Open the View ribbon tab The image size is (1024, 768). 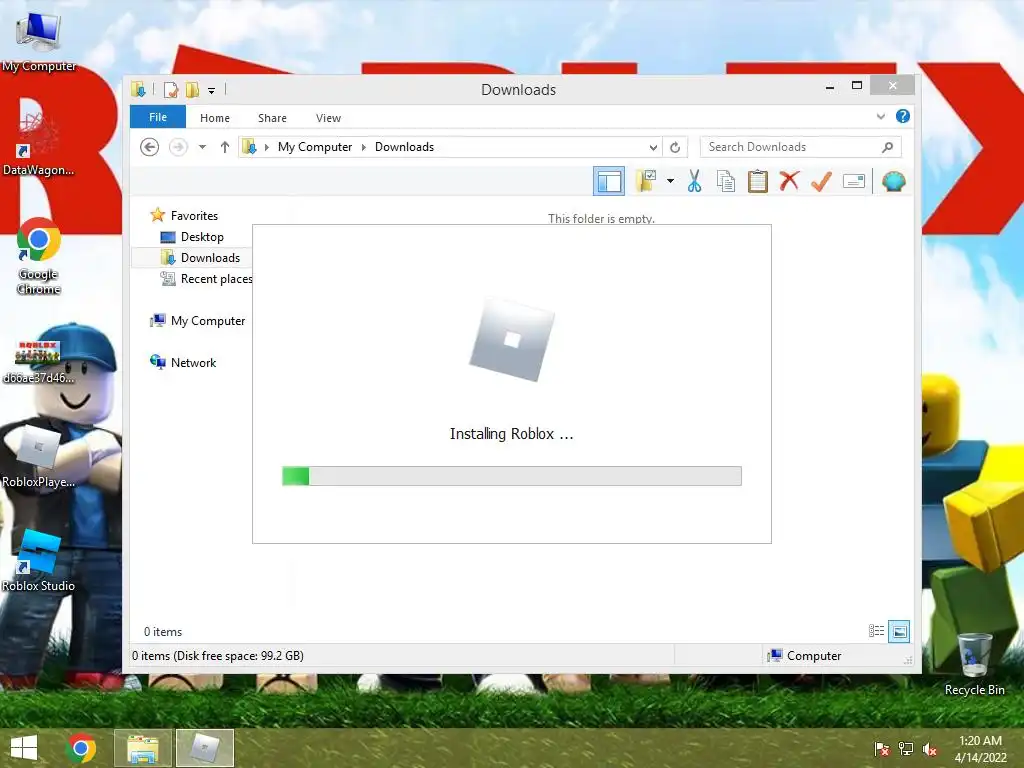(328, 118)
